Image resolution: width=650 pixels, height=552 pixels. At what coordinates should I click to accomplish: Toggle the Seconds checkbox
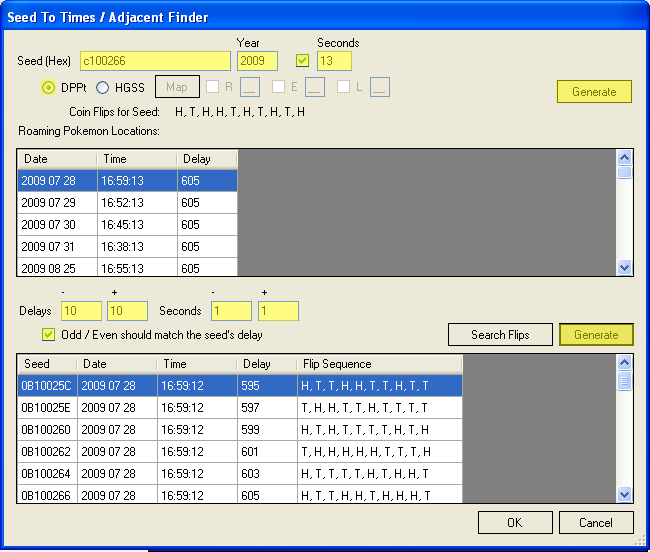click(x=303, y=61)
